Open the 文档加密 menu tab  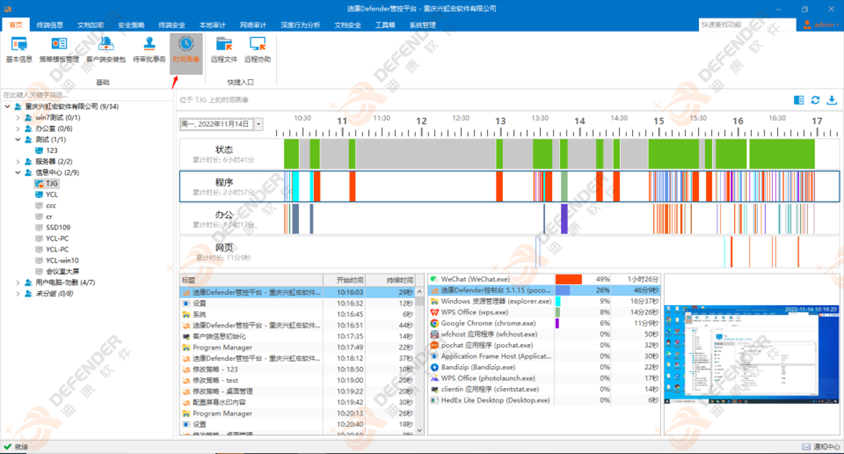[90, 24]
